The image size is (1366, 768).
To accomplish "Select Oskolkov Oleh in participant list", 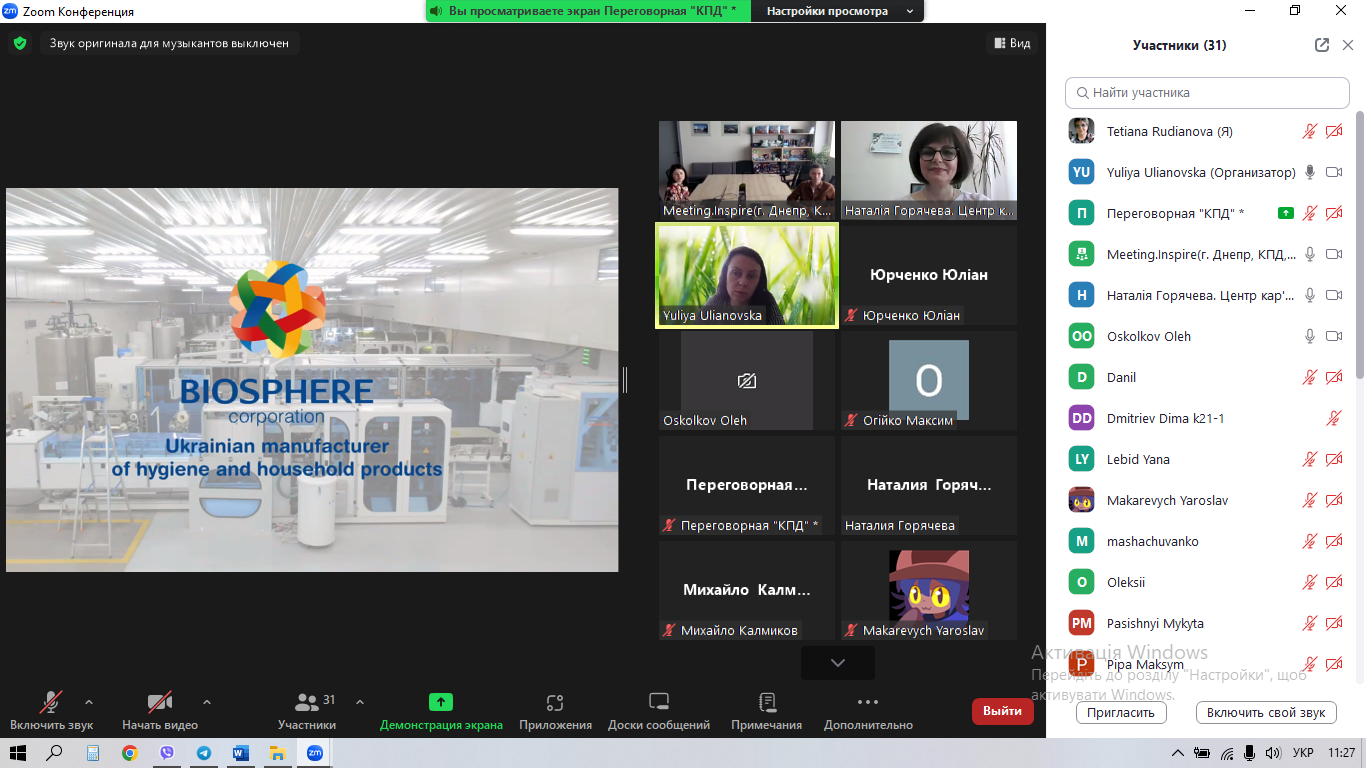I will pyautogui.click(x=1206, y=336).
